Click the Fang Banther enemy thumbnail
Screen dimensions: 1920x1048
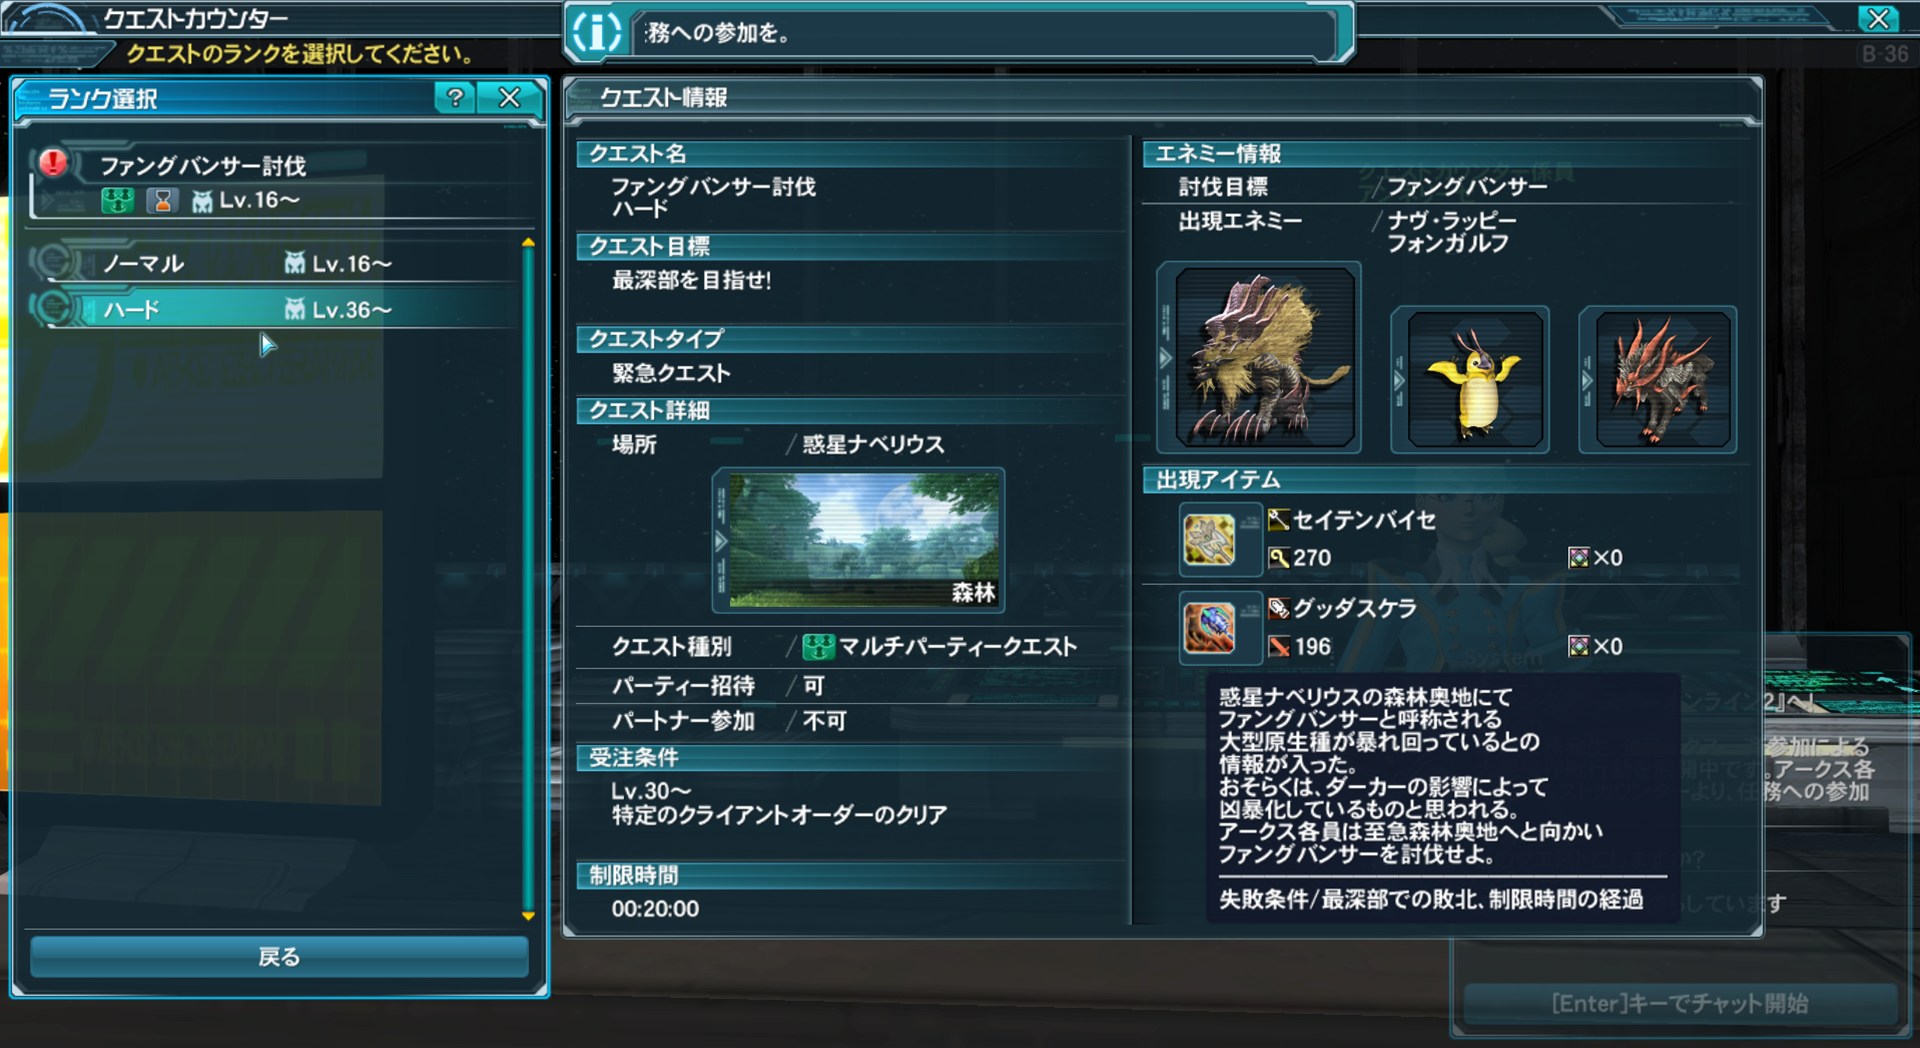(1266, 358)
